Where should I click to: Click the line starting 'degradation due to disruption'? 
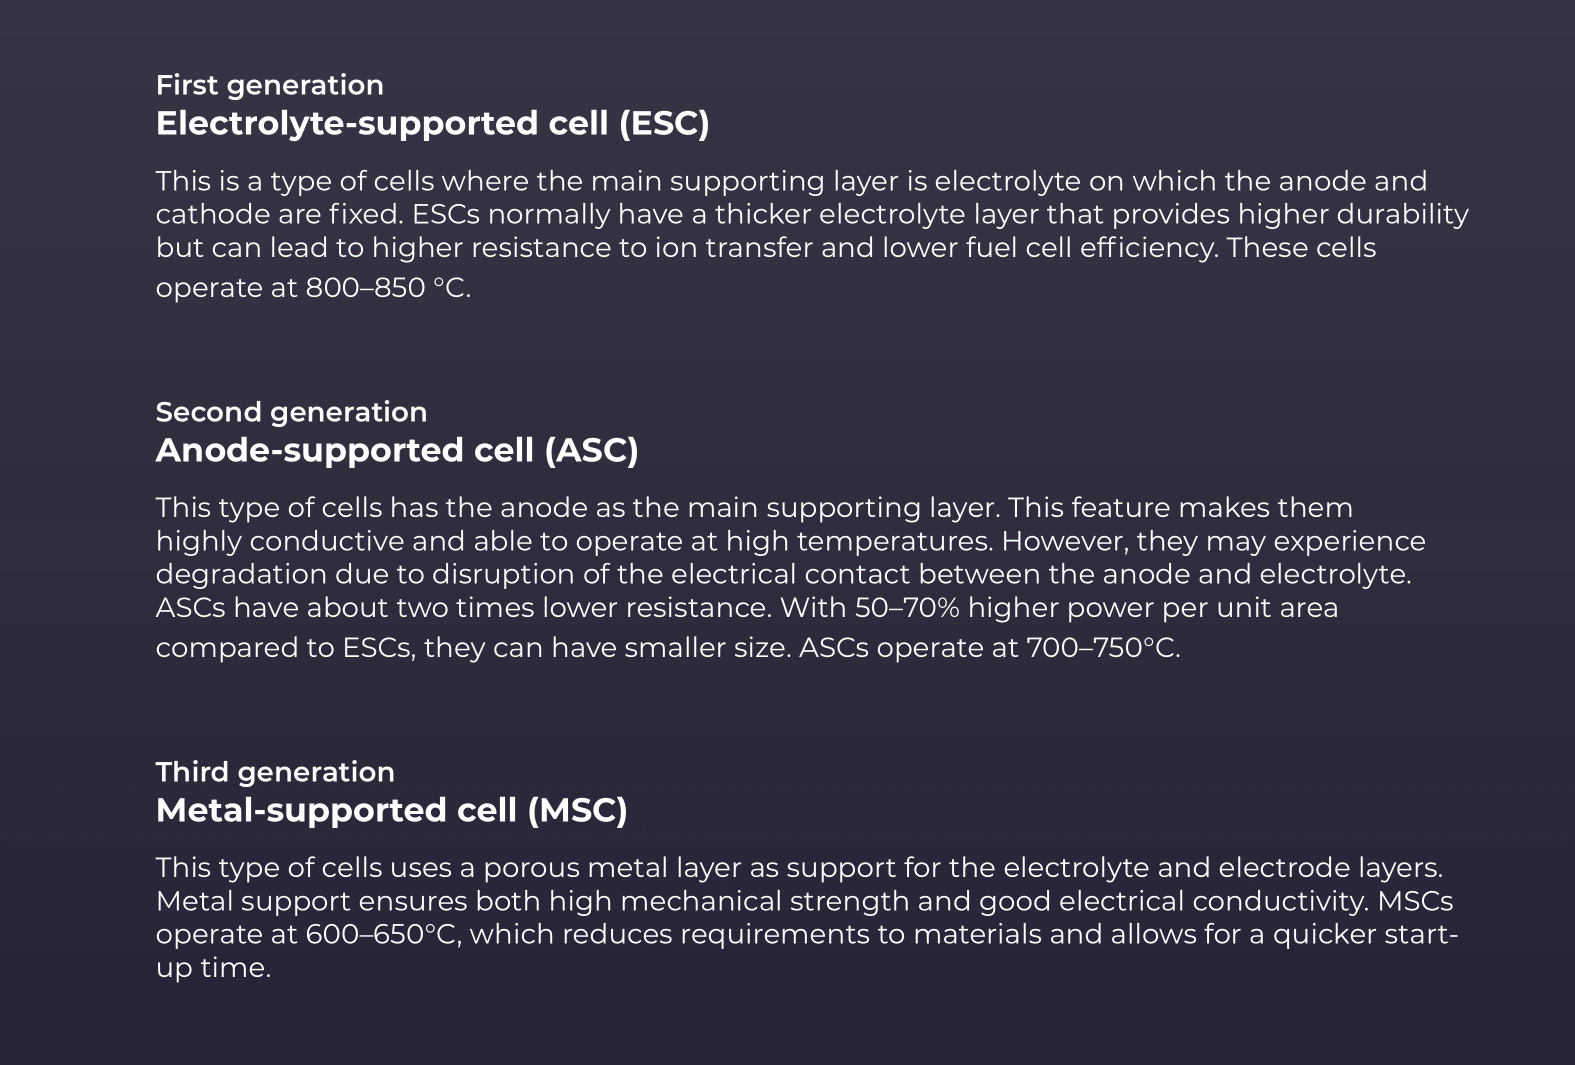tap(784, 575)
